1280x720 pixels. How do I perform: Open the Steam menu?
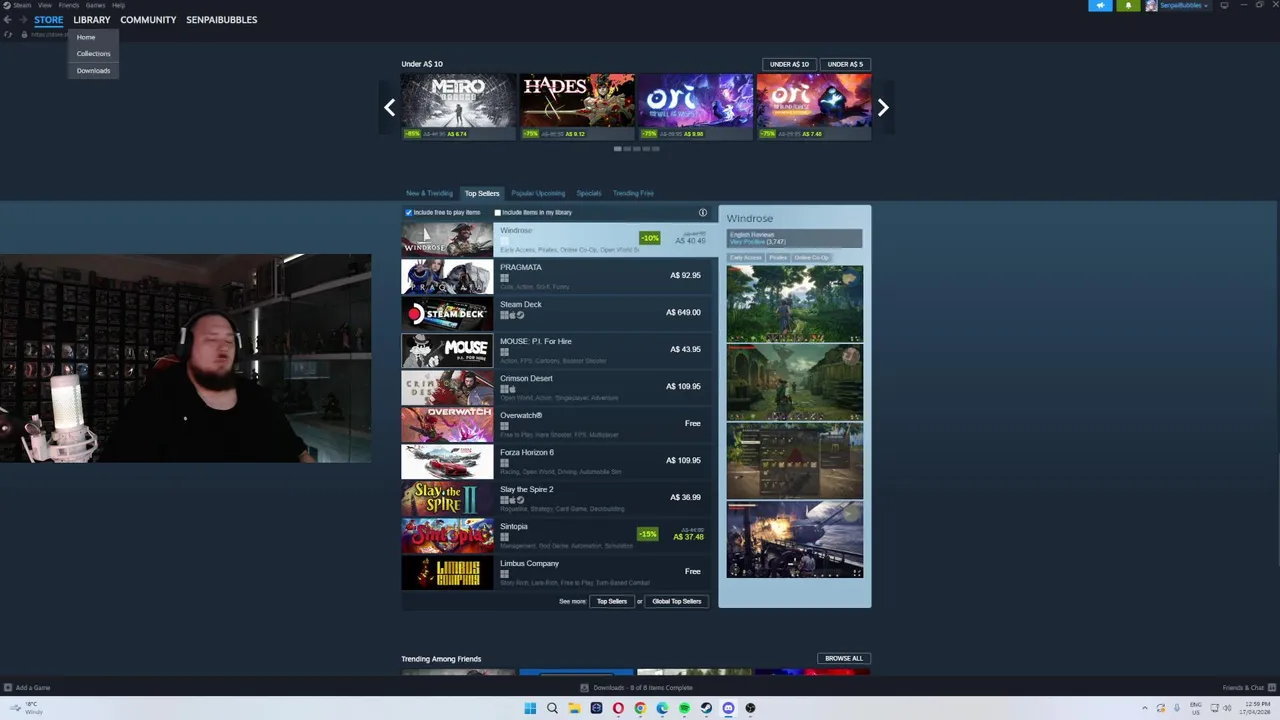(21, 5)
